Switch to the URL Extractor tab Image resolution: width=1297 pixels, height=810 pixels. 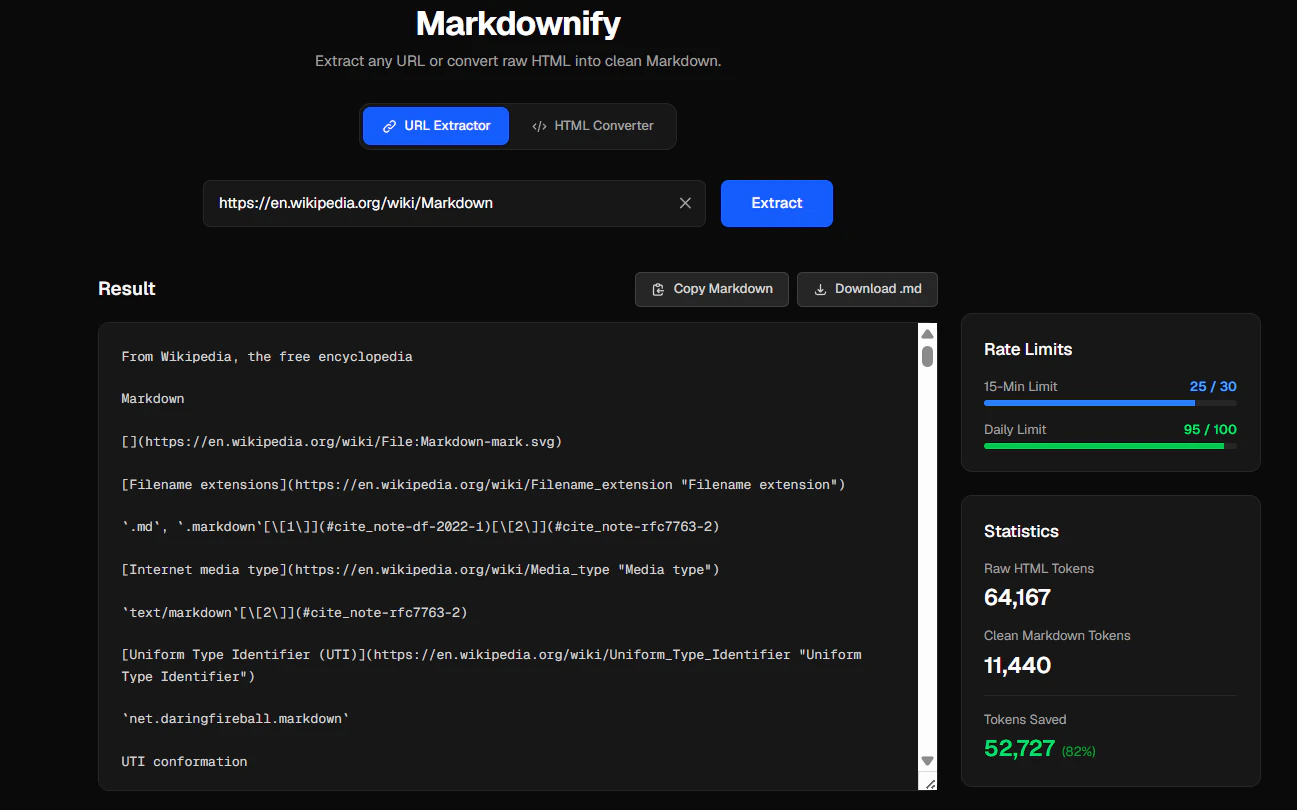(436, 126)
